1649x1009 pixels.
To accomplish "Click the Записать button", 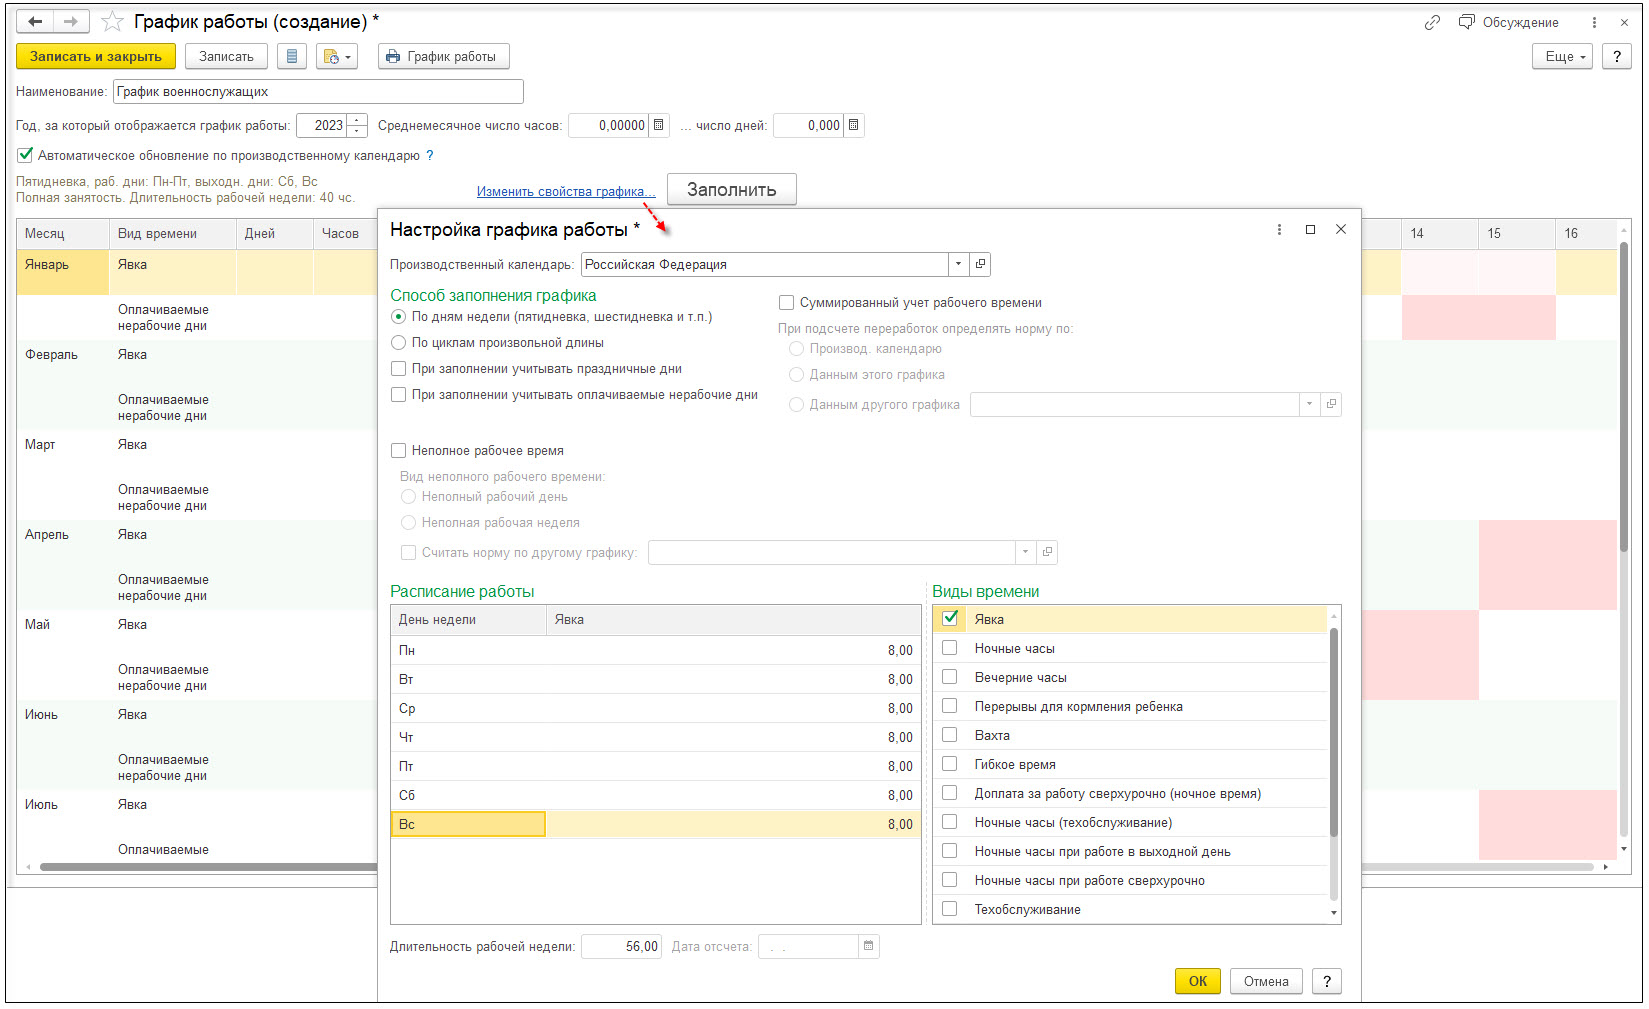I will 226,57.
